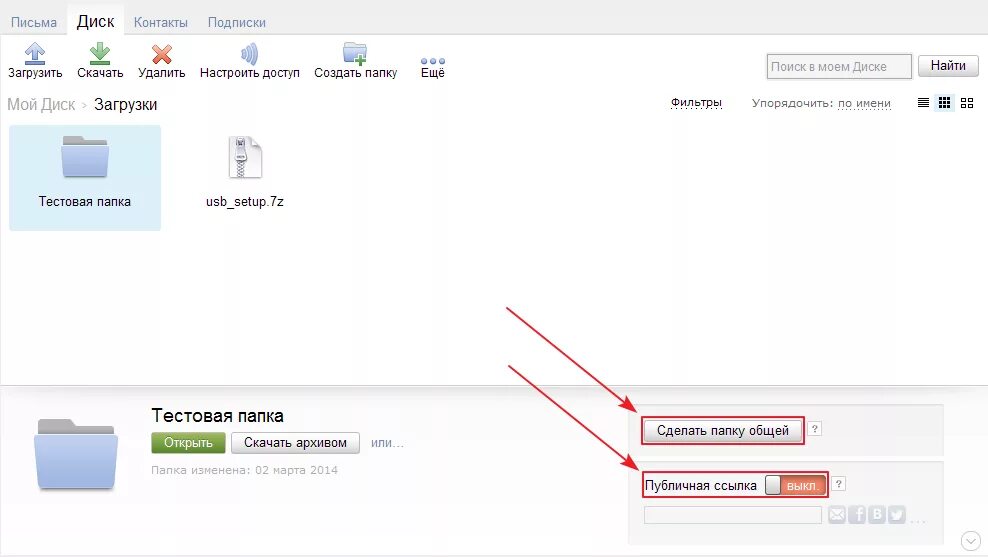Viewport: 988px width, 557px height.
Task: Click in the Поиск в моем Диске field
Action: (x=839, y=66)
